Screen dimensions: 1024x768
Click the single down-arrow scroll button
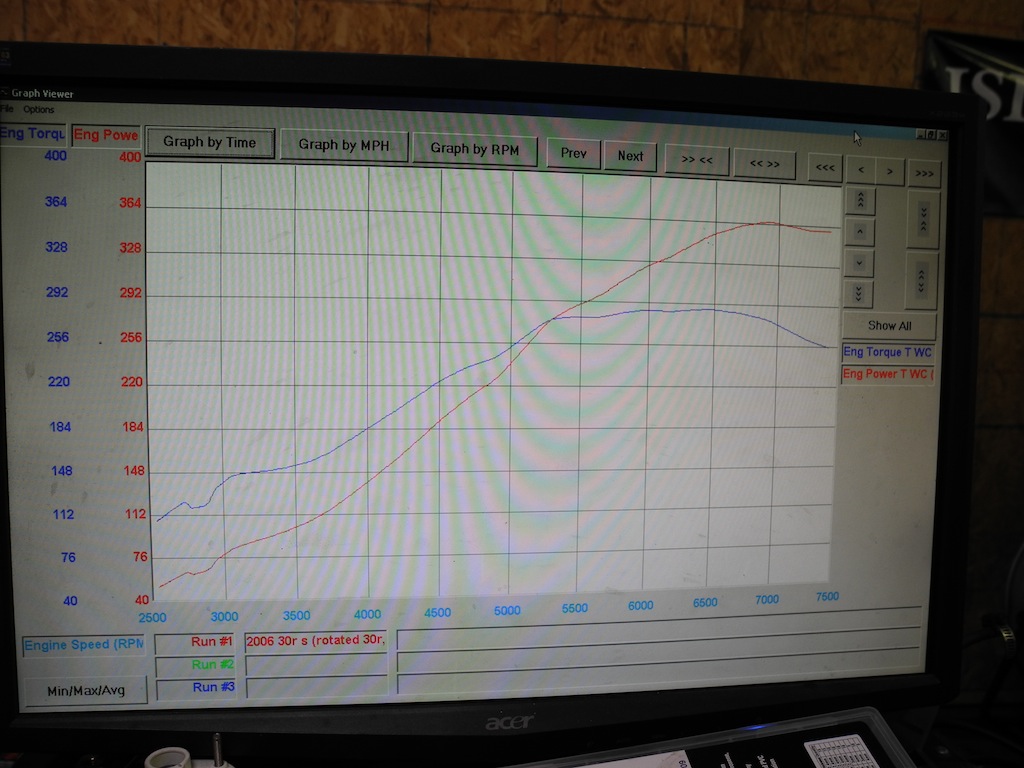pos(859,263)
